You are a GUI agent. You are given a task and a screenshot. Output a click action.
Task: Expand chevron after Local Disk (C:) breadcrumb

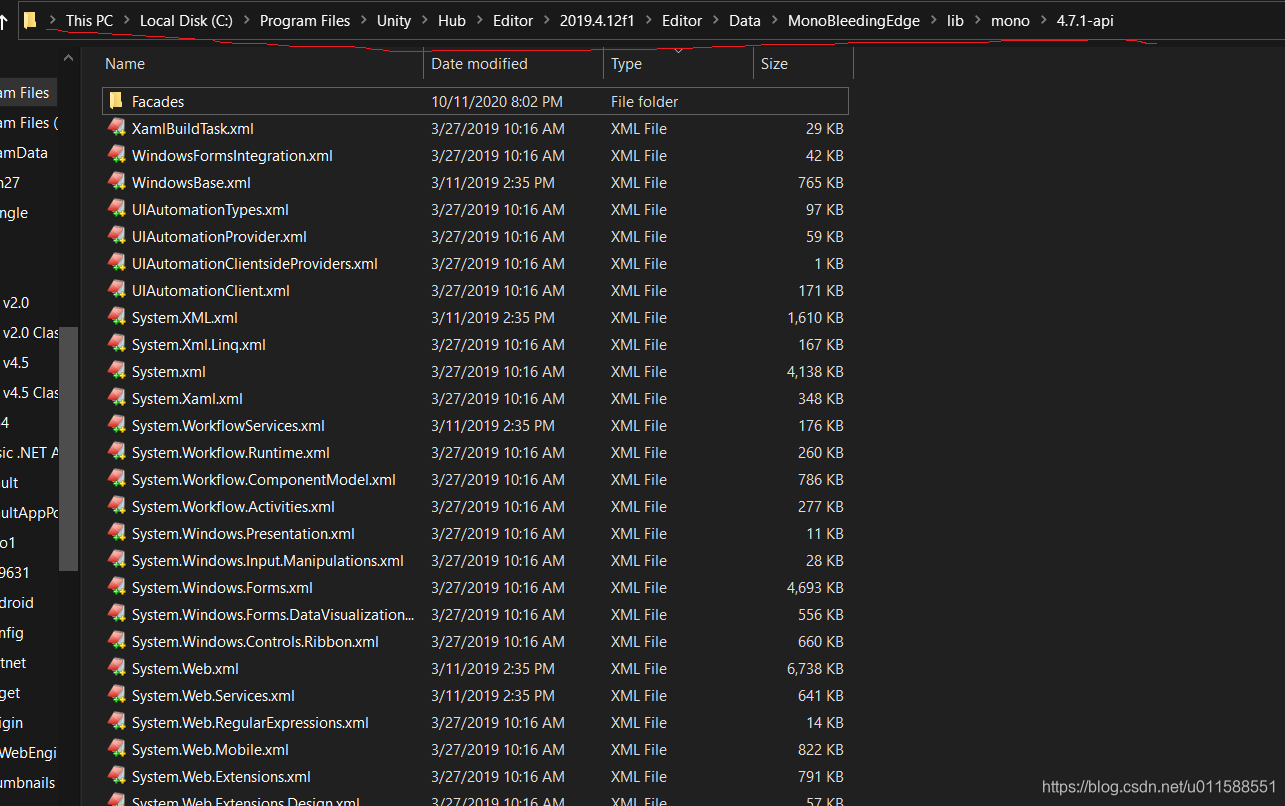246,21
